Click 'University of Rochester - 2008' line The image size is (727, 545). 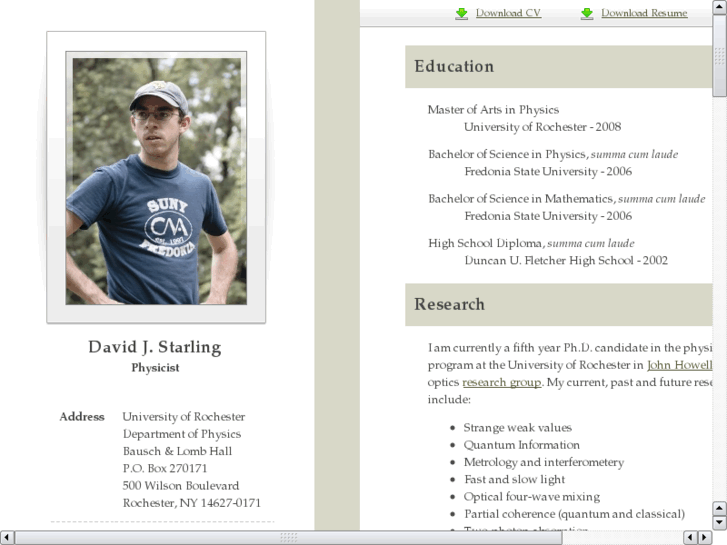tap(542, 127)
